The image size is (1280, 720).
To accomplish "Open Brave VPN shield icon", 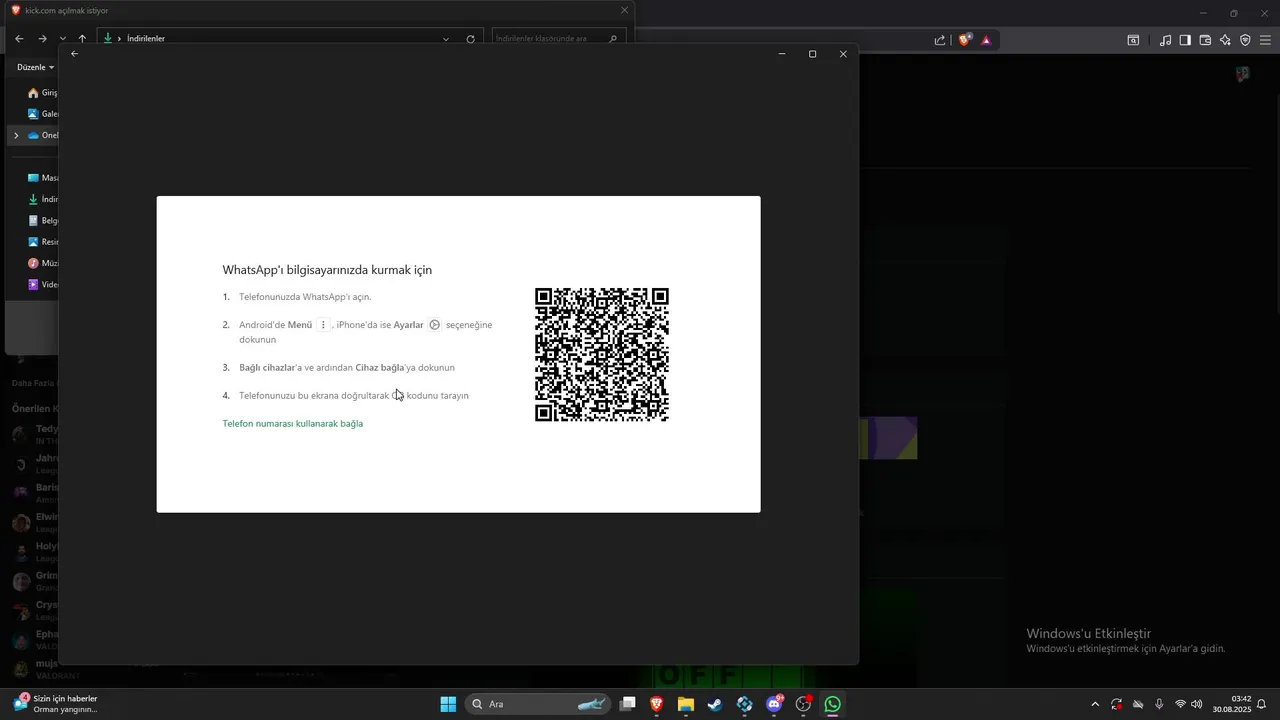I will click(1245, 40).
